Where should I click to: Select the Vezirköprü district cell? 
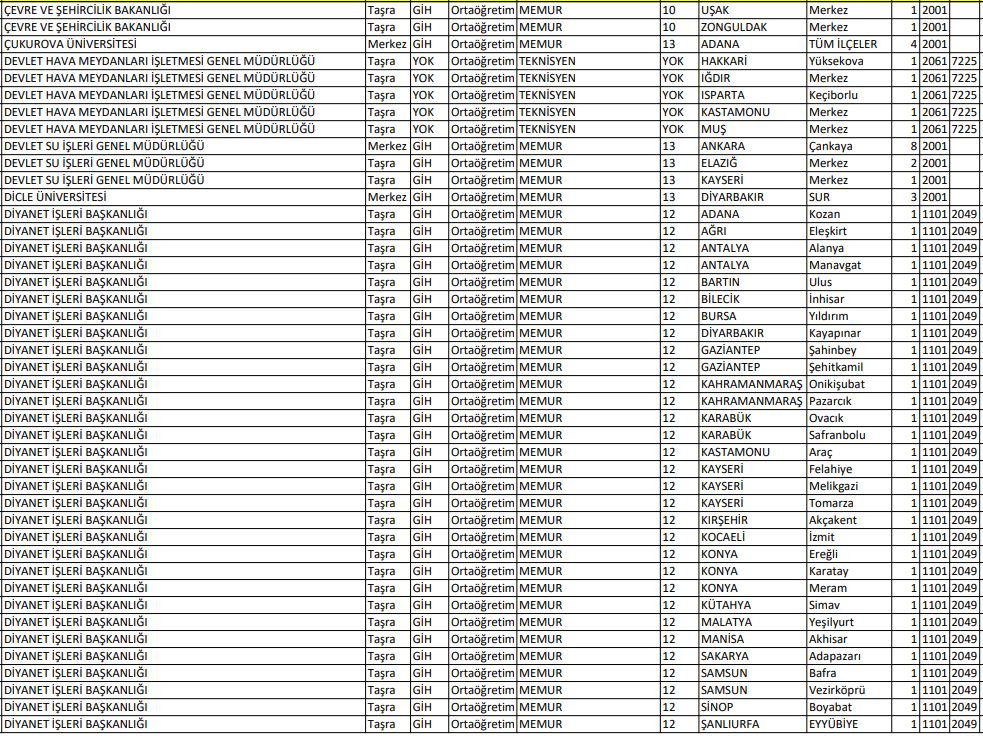[849, 690]
